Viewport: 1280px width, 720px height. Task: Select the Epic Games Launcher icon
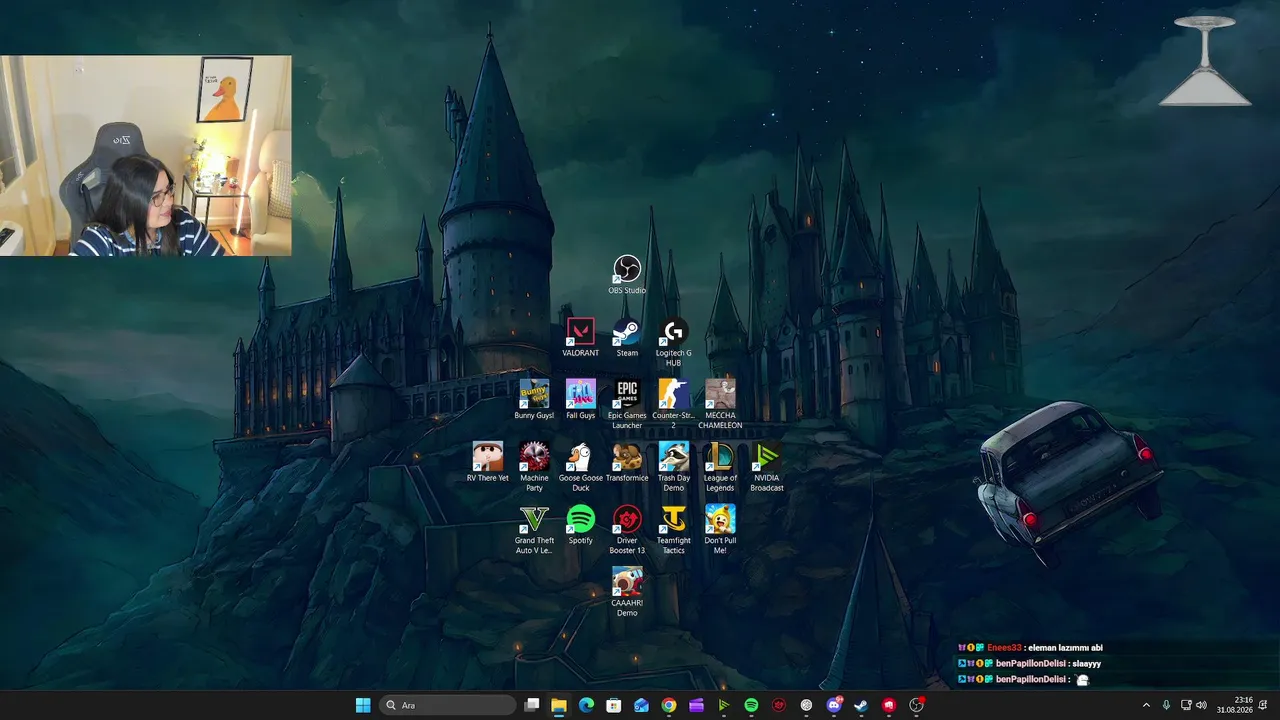(627, 405)
